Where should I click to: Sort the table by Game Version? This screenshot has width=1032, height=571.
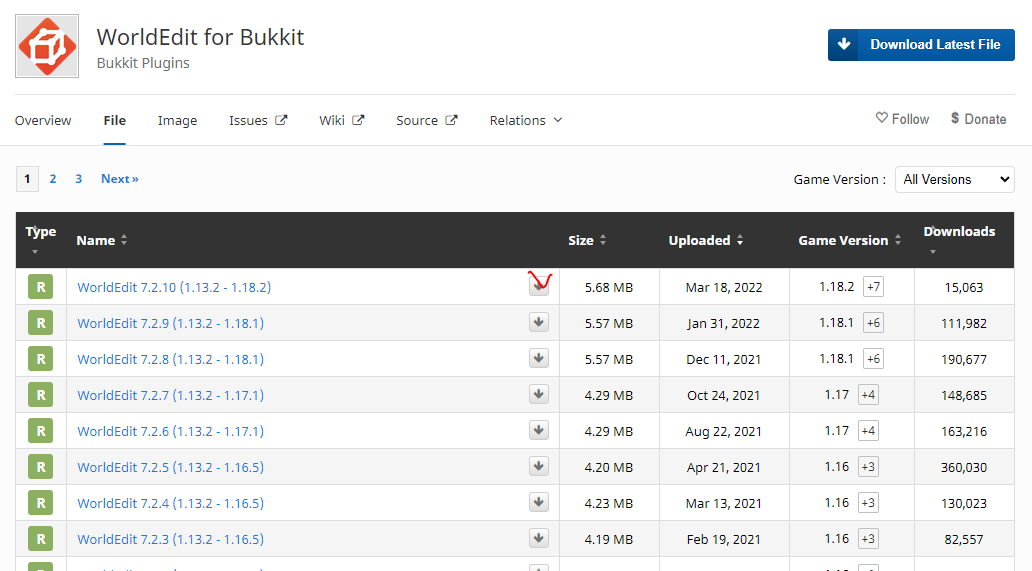[x=850, y=240]
